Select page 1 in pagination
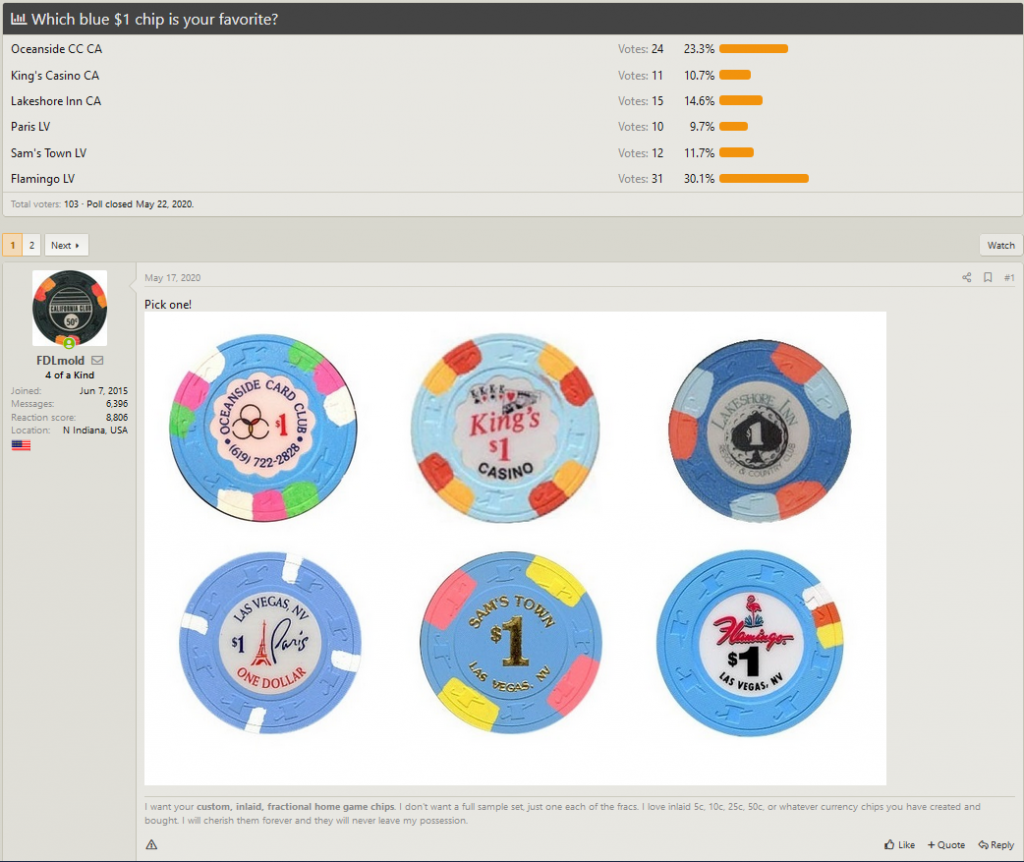This screenshot has width=1024, height=862. (11, 245)
